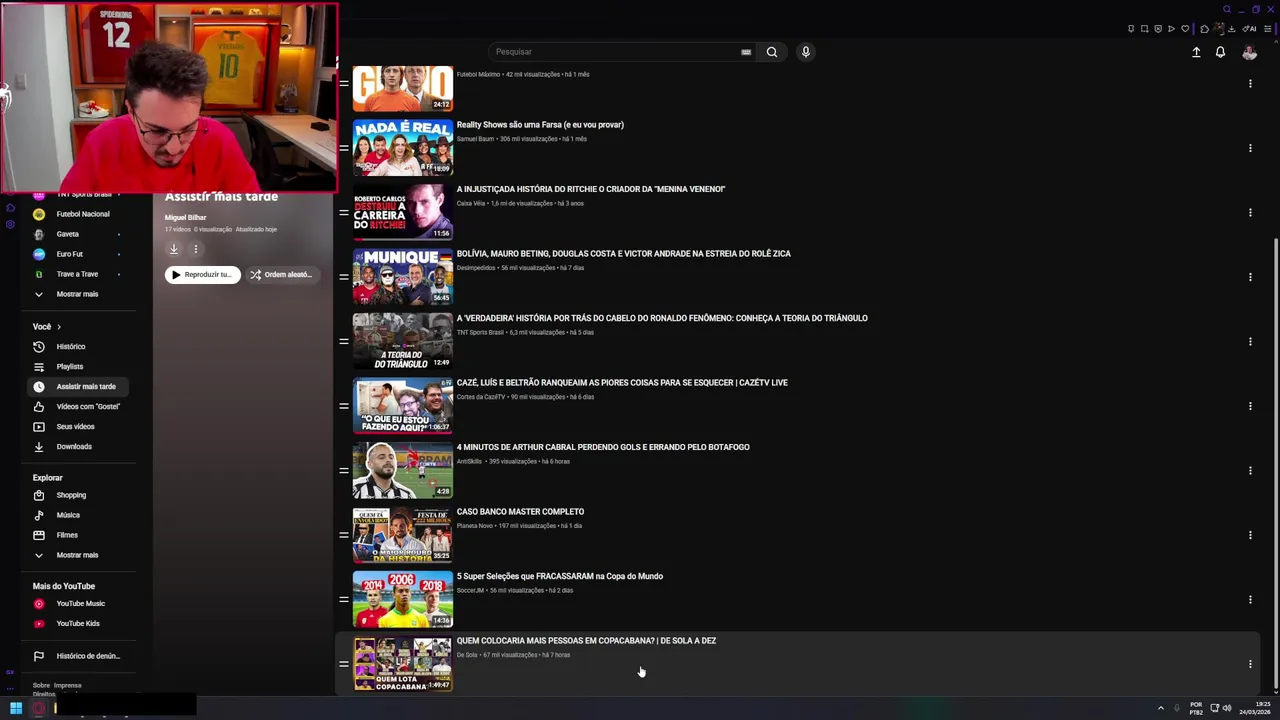
Task: Click the browser AI assistant icon
Action: coord(1249,29)
